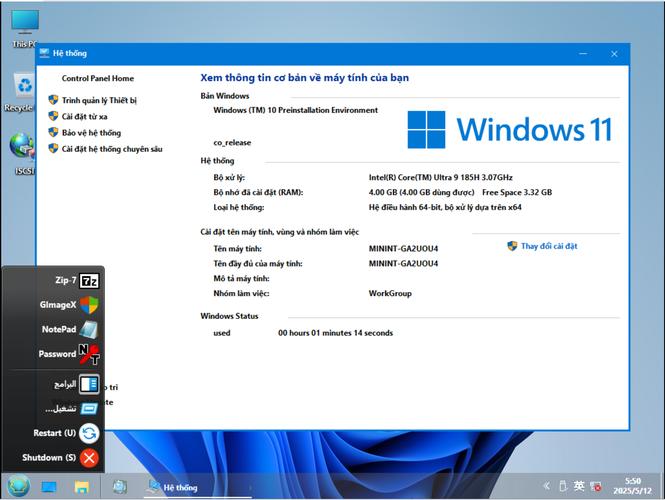Expand hidden tray icons chevron
Image resolution: width=665 pixels, height=500 pixels.
547,486
